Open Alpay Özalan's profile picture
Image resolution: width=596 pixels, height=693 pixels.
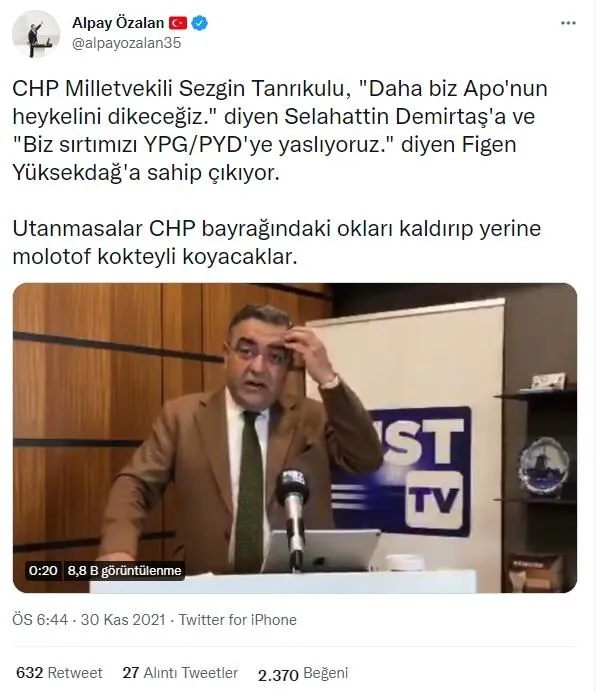(x=36, y=34)
